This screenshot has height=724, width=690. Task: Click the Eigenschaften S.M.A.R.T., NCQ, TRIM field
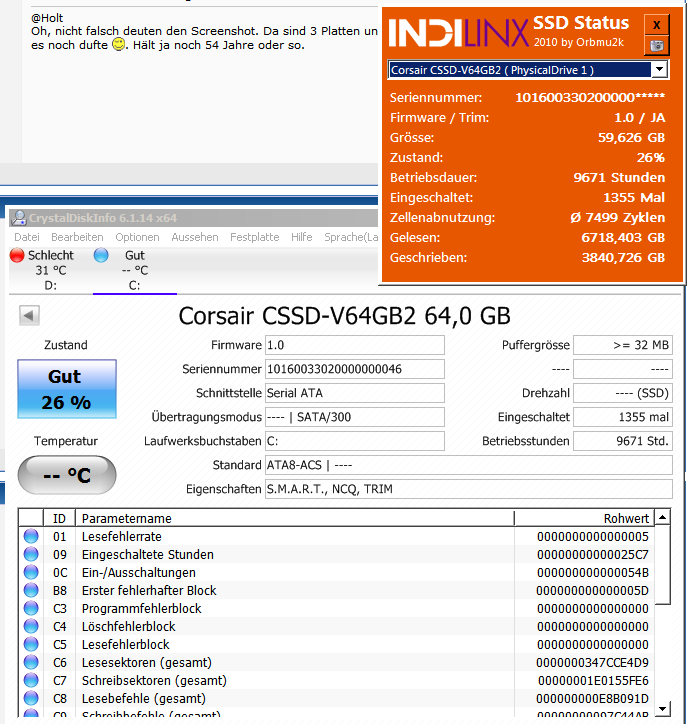(469, 489)
